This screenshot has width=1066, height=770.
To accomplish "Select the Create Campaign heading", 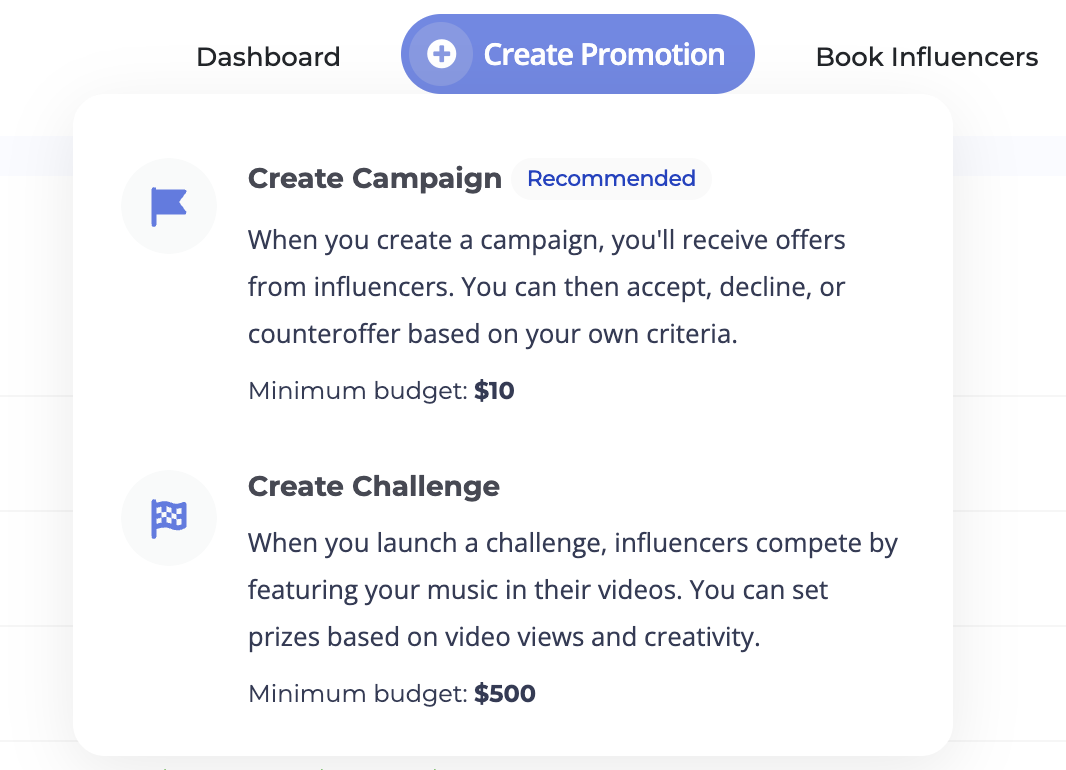I will pyautogui.click(x=374, y=179).
